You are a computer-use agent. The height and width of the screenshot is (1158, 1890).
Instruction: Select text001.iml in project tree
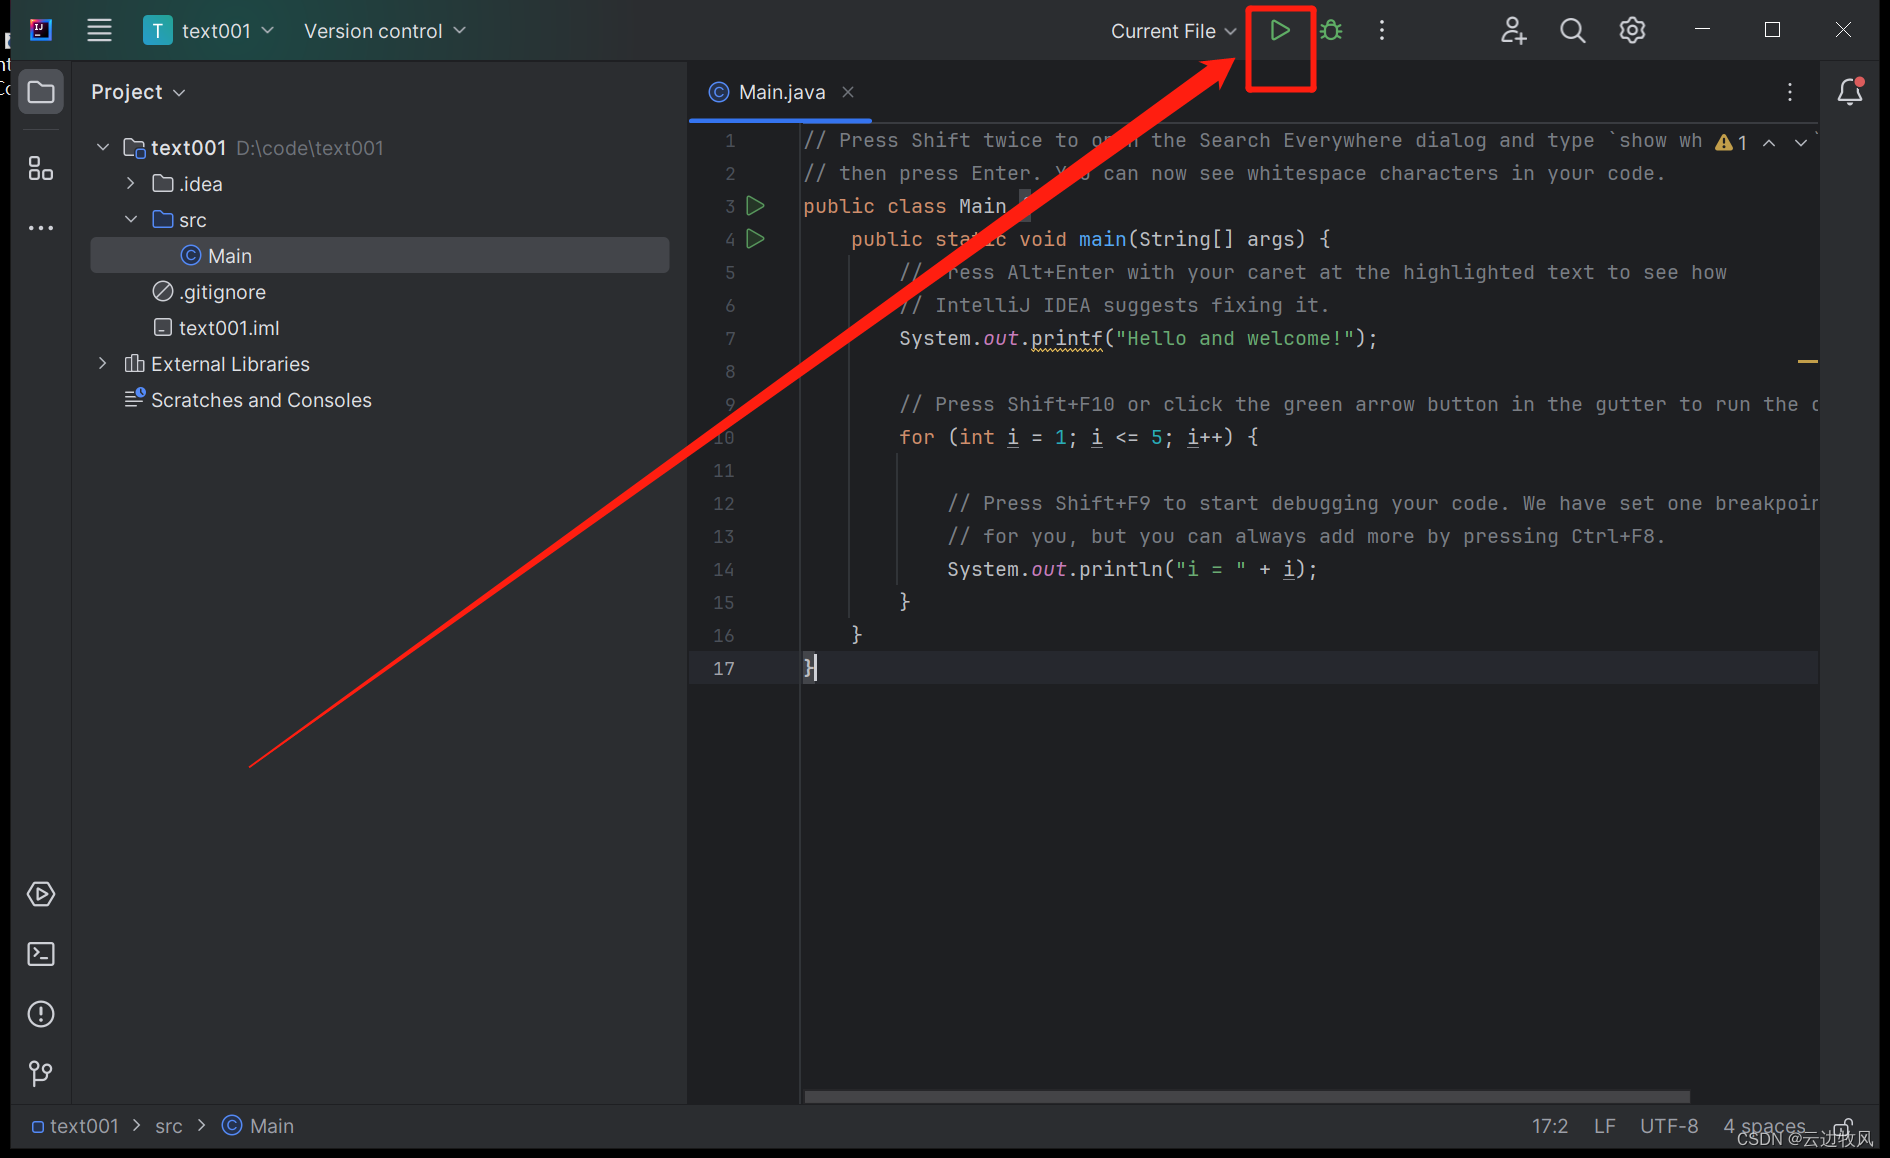point(228,328)
